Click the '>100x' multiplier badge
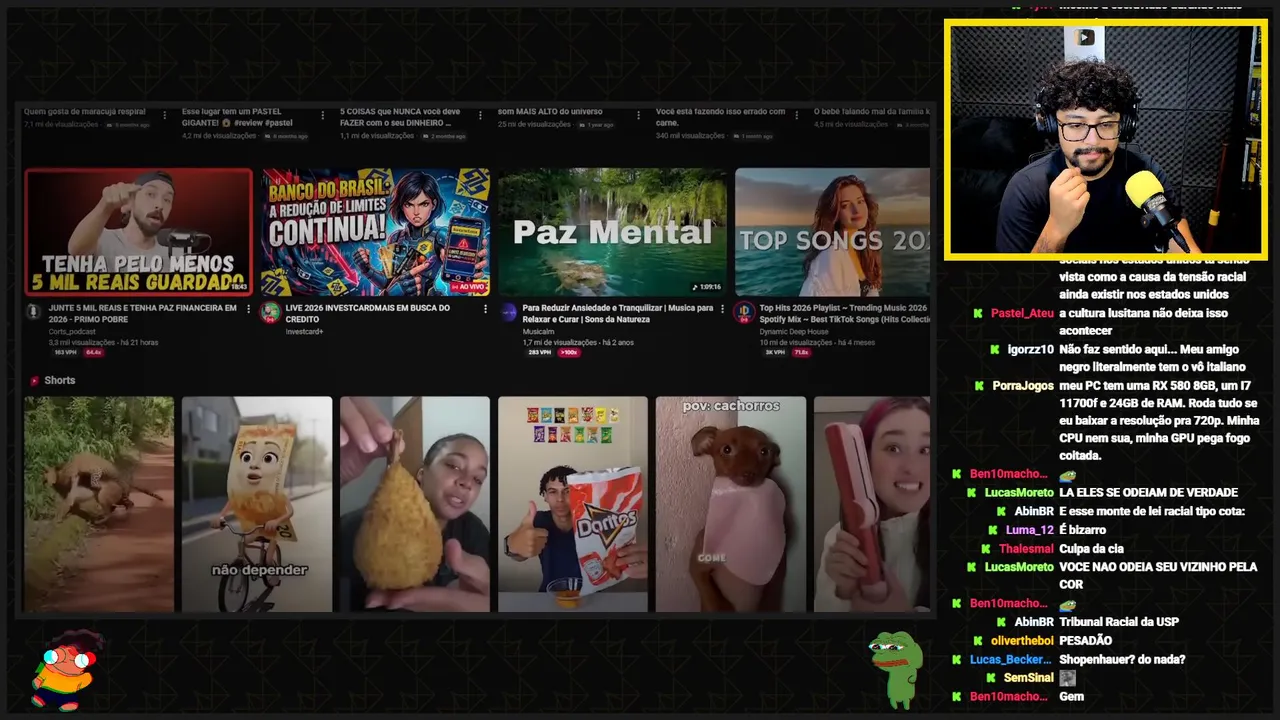The height and width of the screenshot is (720, 1280). point(568,352)
